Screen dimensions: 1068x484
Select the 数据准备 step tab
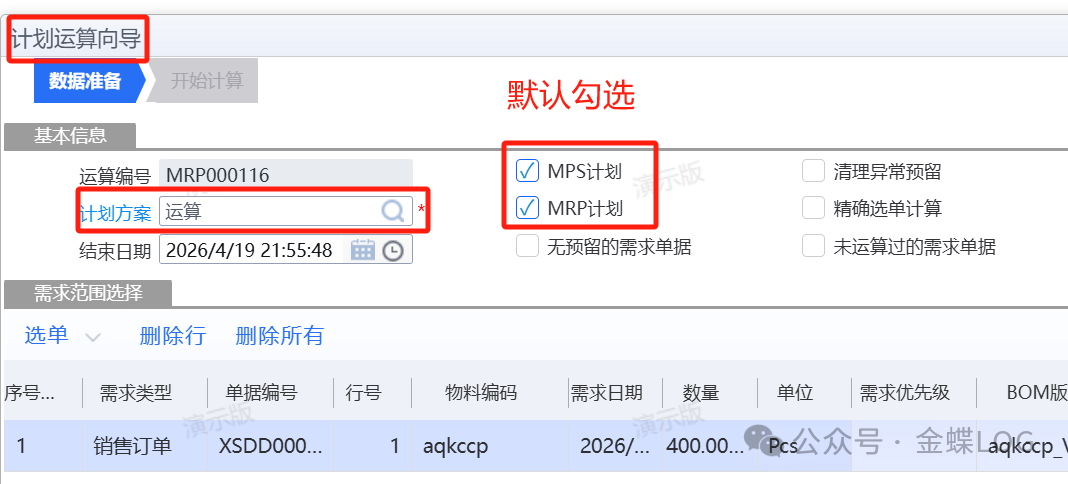tap(86, 81)
